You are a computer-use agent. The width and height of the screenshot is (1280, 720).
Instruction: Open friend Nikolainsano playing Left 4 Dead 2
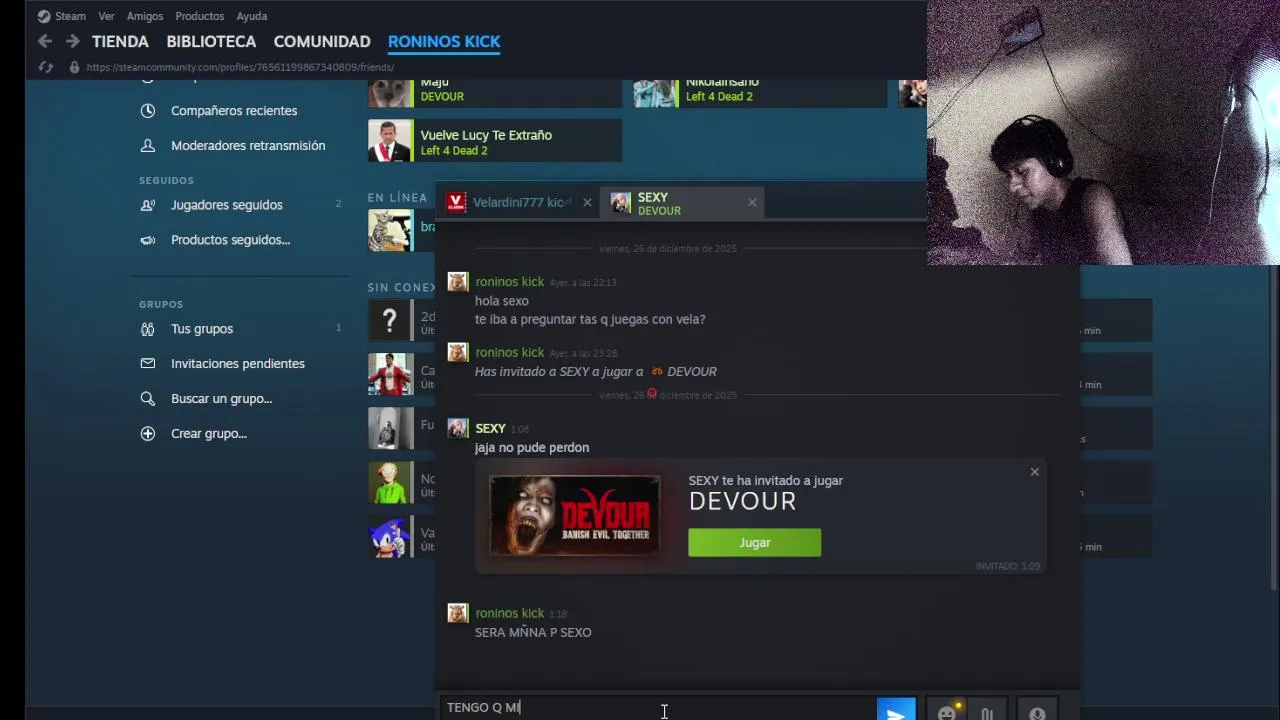click(x=760, y=92)
